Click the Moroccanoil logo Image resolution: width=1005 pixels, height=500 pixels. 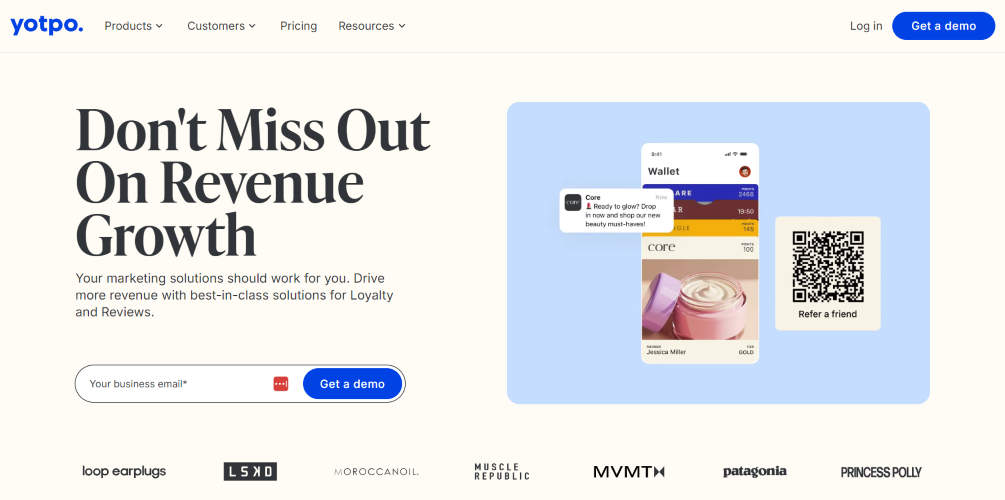376,472
